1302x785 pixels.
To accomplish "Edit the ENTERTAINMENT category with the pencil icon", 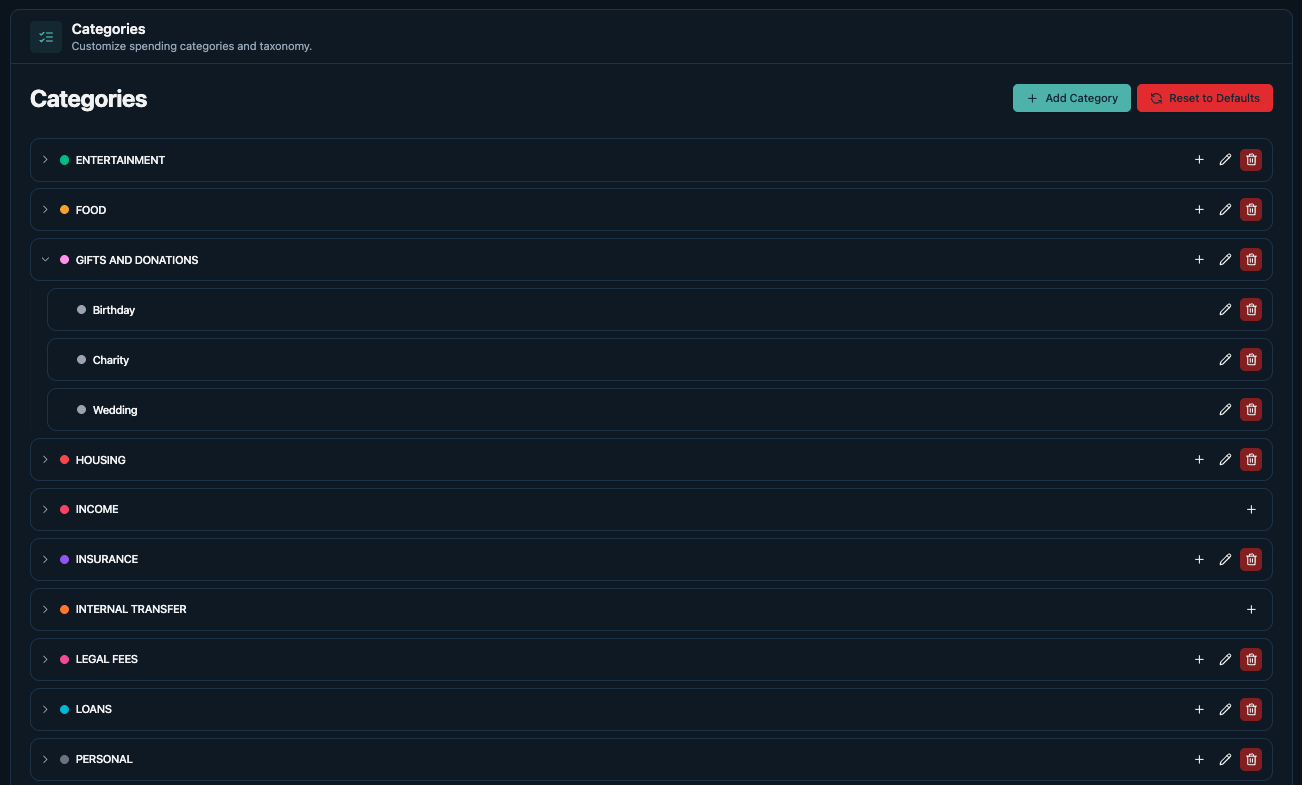I will pyautogui.click(x=1225, y=159).
